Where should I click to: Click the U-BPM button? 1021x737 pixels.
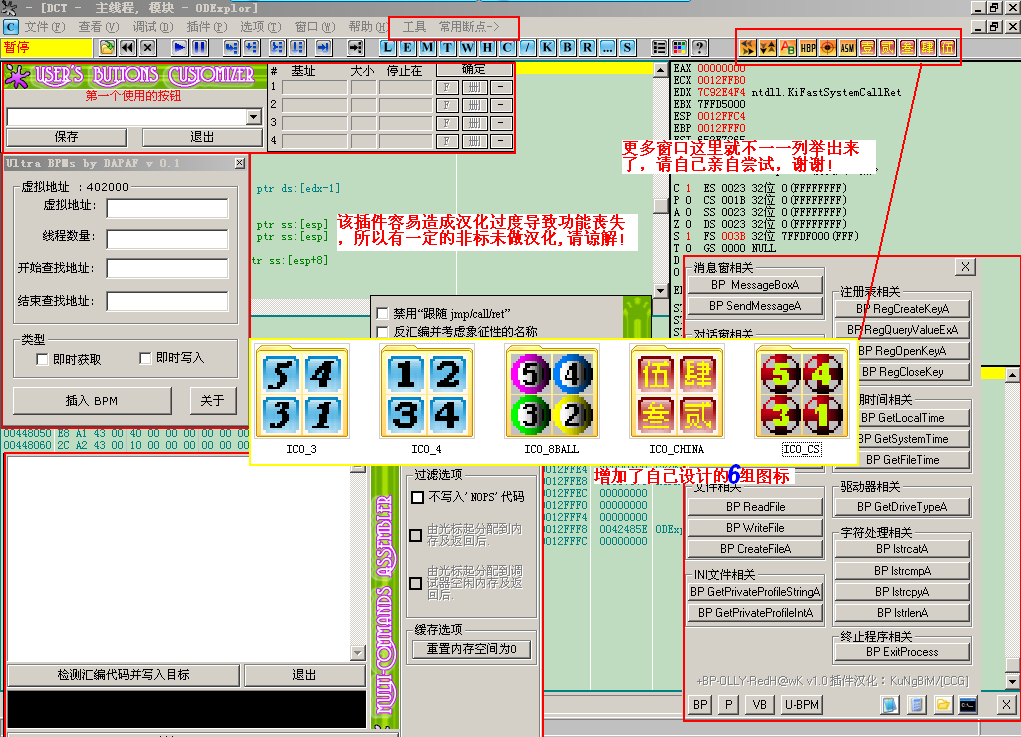coord(802,704)
